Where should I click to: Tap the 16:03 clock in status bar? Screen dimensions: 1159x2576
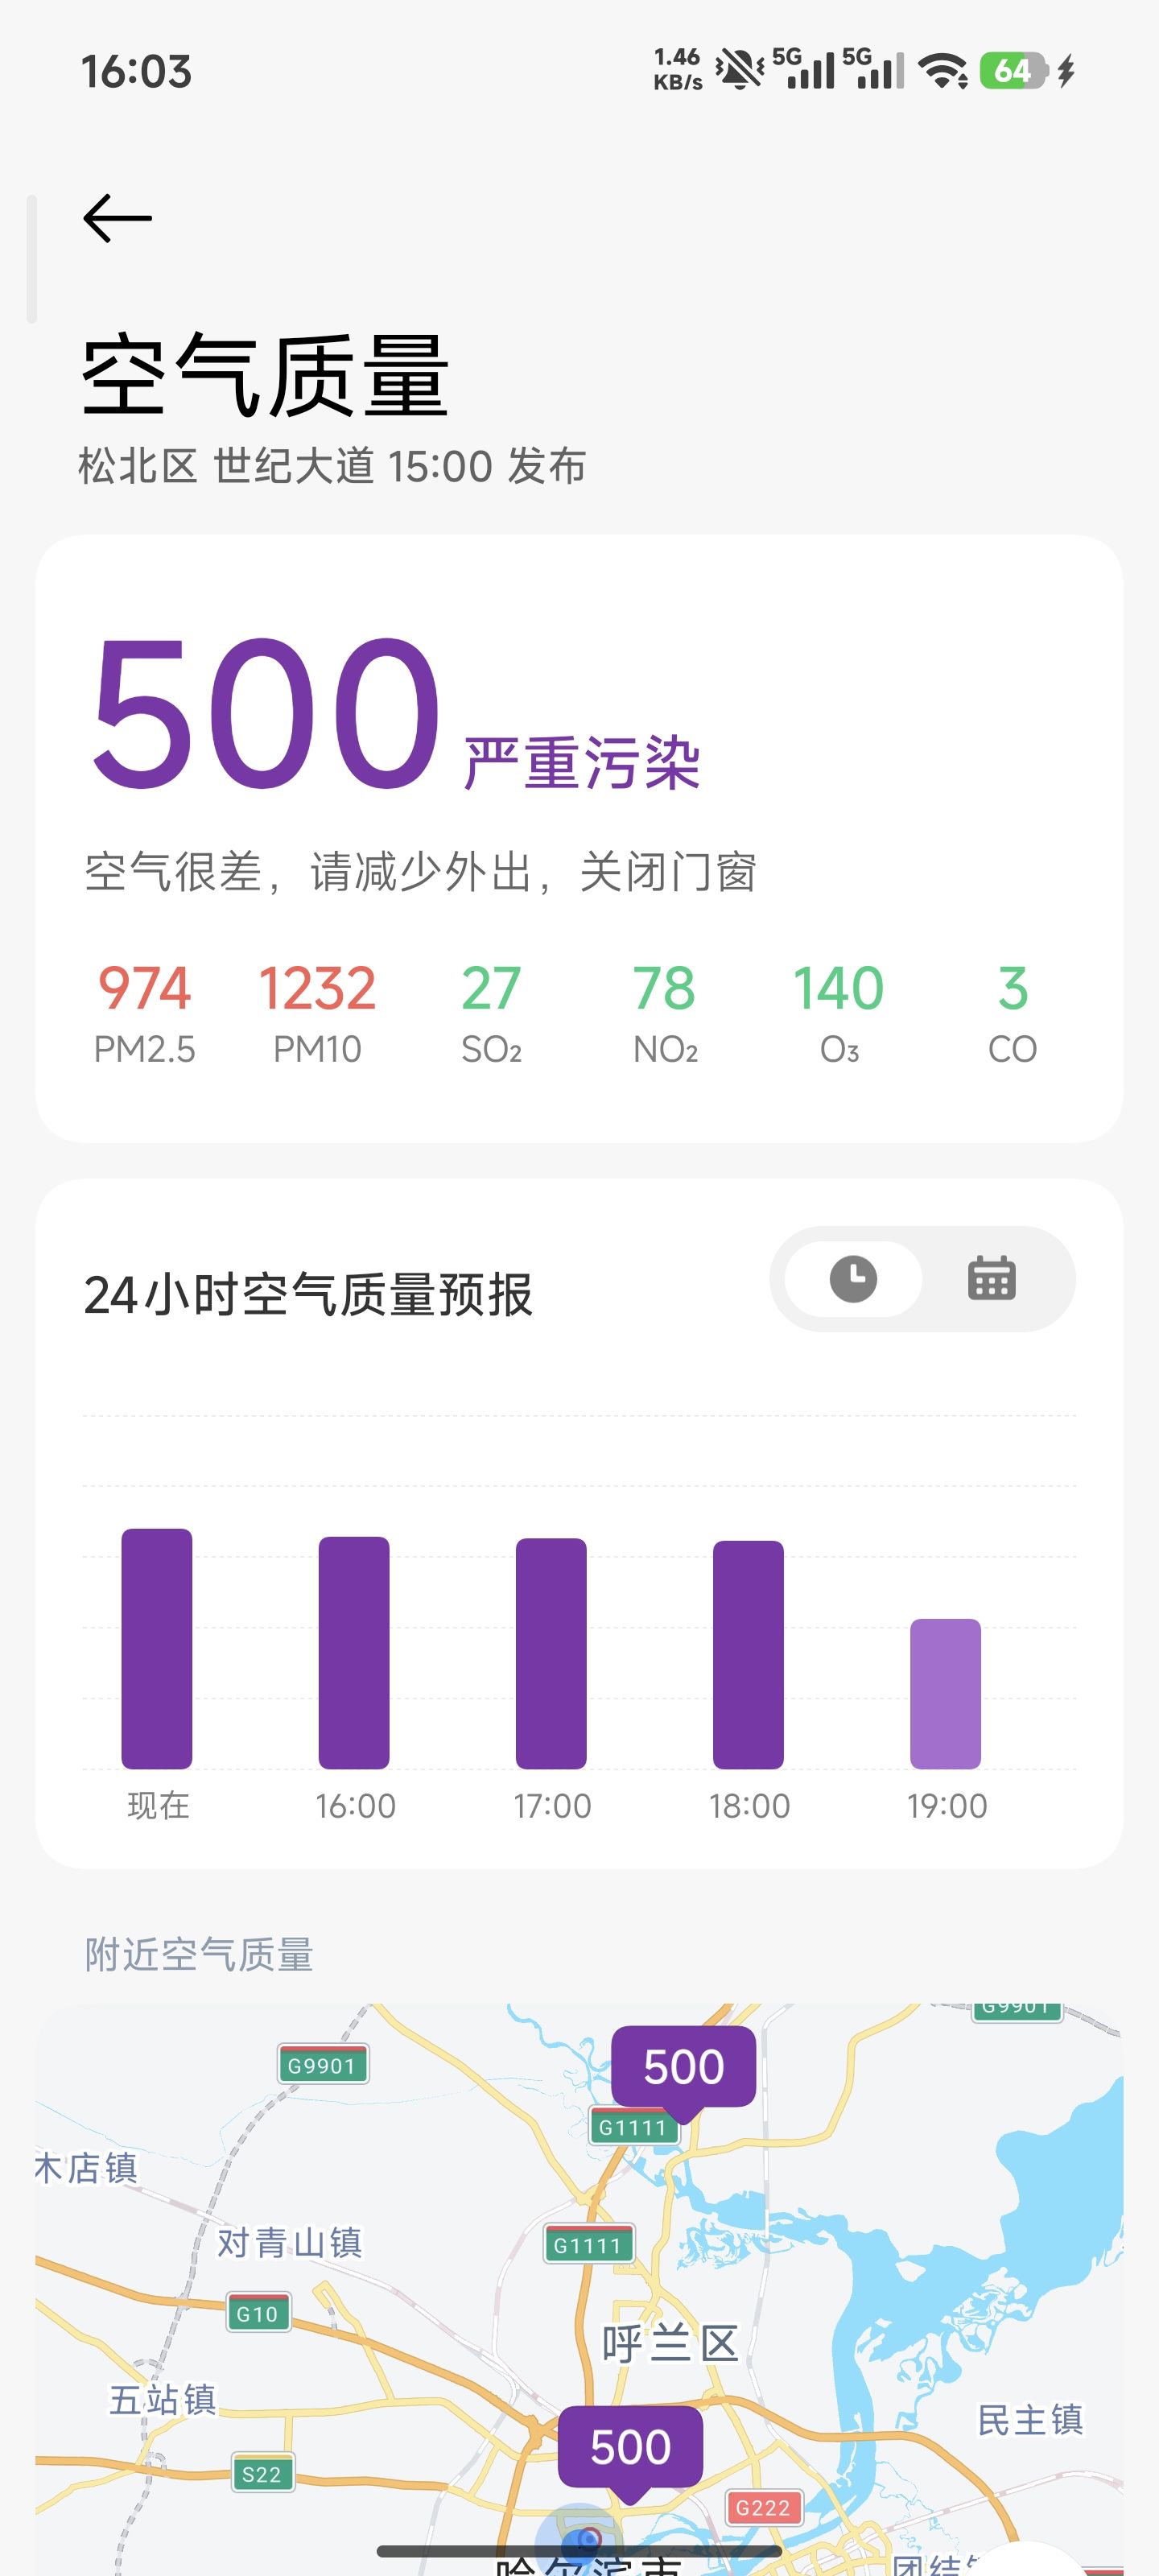pos(136,72)
